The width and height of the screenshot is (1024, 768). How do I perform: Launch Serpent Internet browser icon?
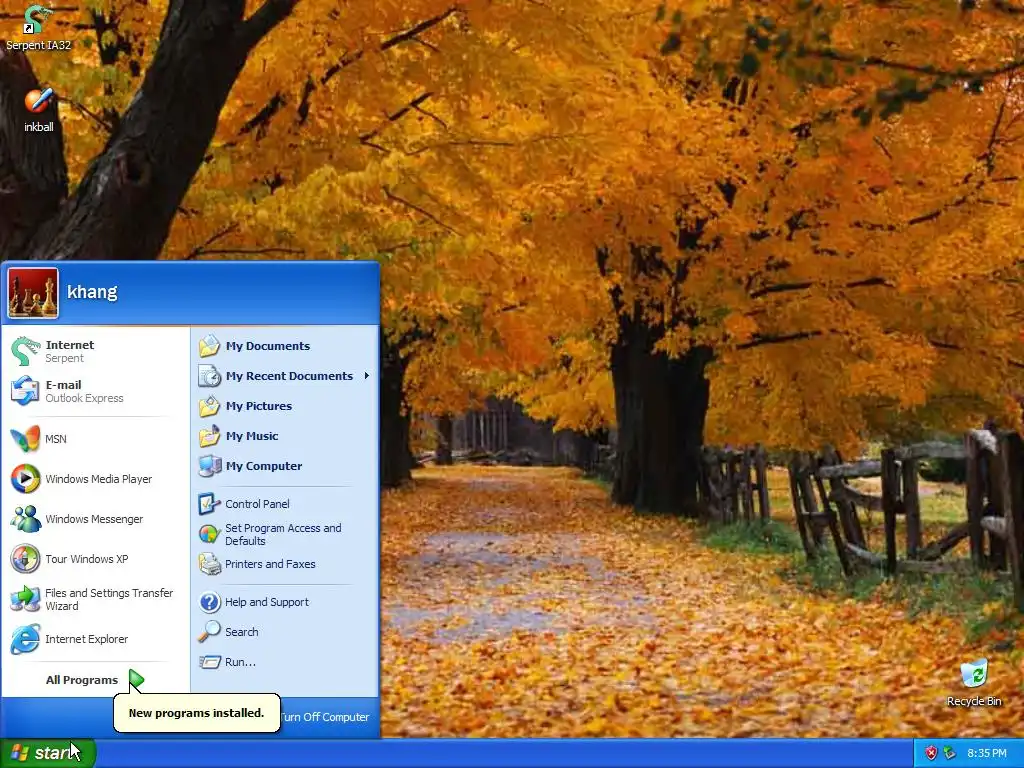pos(25,351)
